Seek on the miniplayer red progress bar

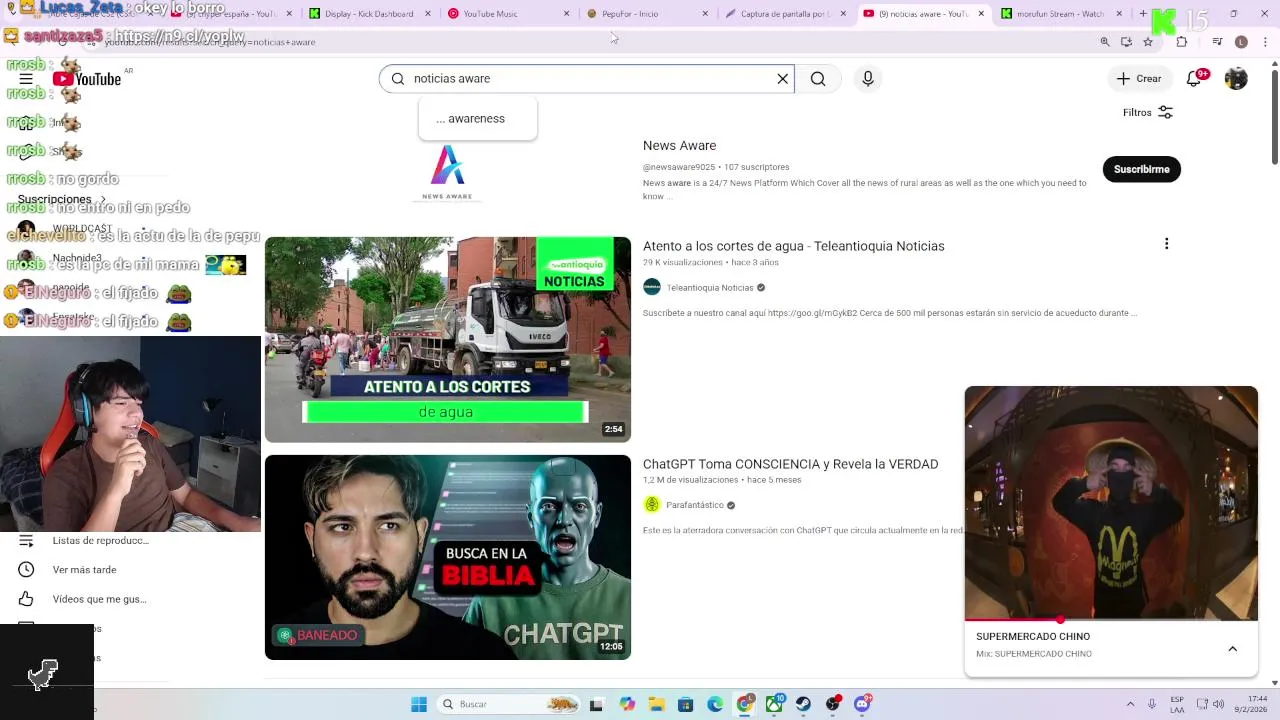[x=1111, y=620]
